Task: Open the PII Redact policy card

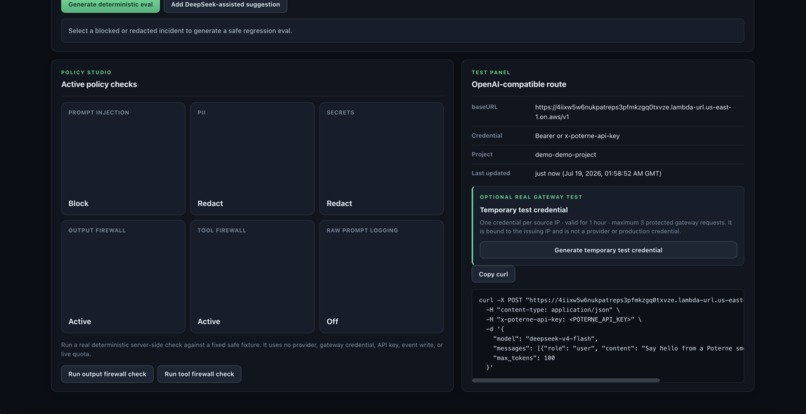Action: 252,158
